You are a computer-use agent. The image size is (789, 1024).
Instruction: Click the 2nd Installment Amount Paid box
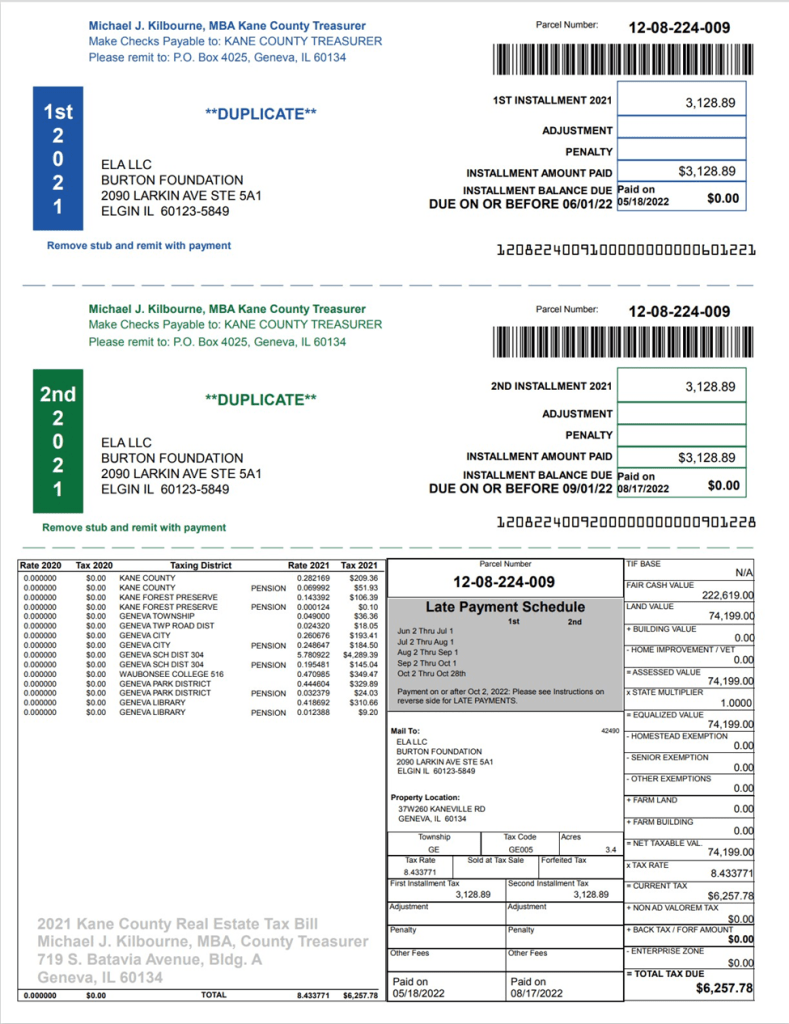681,458
